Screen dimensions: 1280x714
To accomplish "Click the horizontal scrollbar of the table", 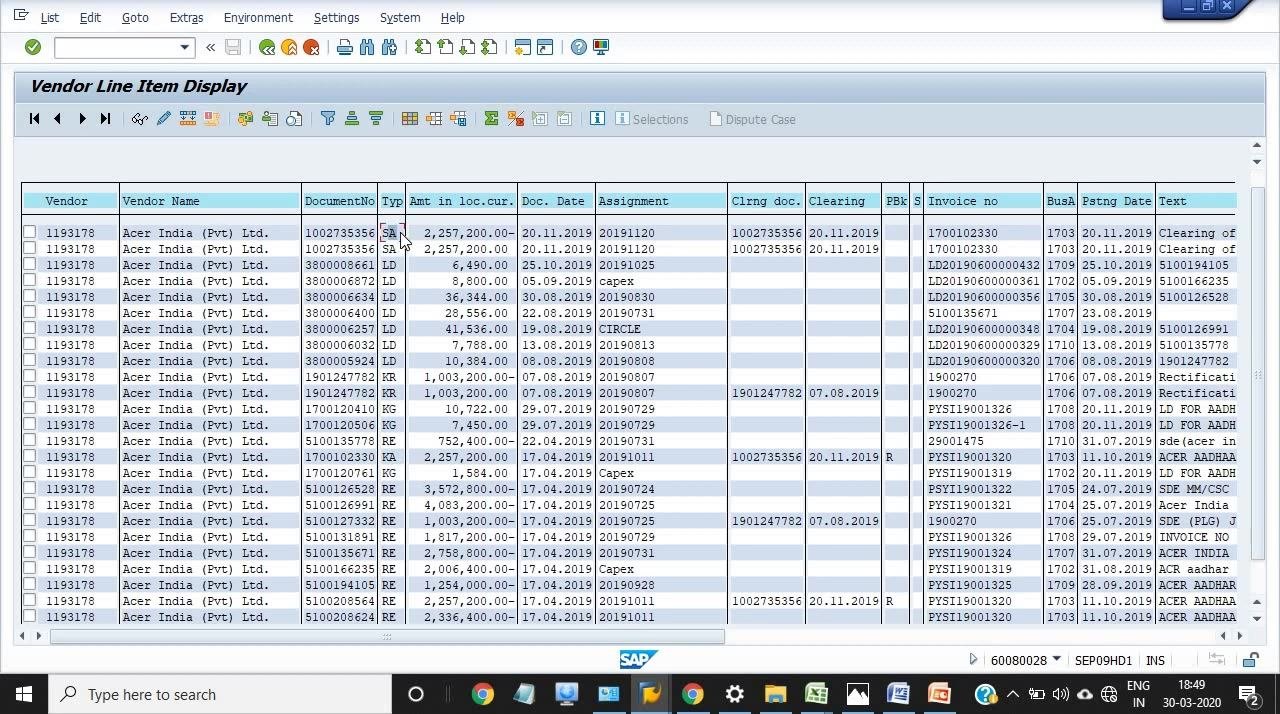I will click(x=386, y=636).
